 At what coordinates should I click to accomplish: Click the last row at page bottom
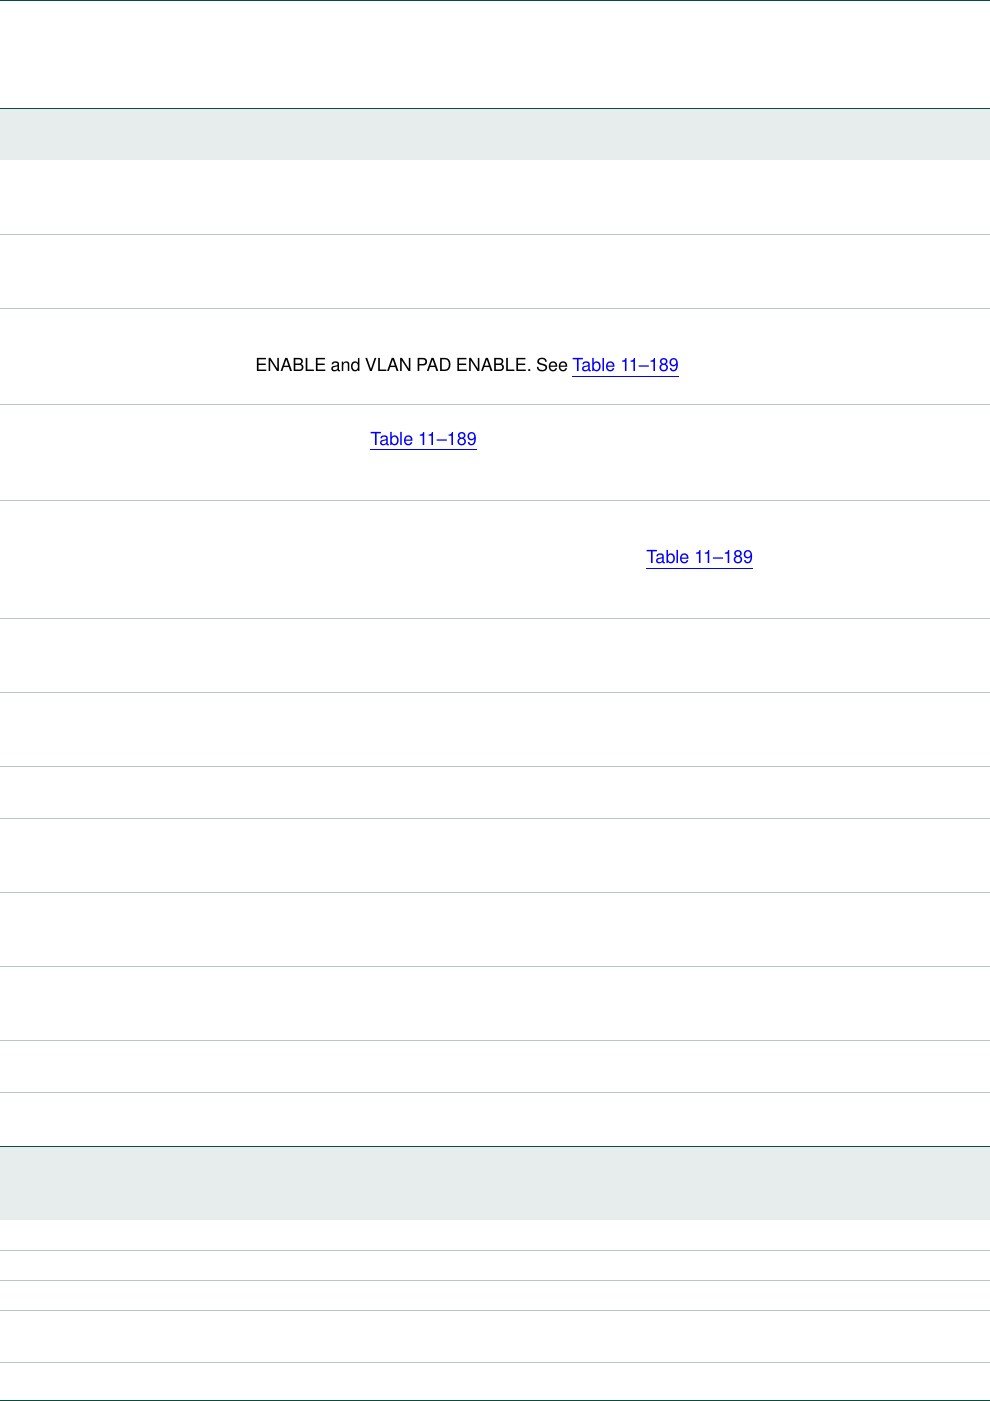495,1381
